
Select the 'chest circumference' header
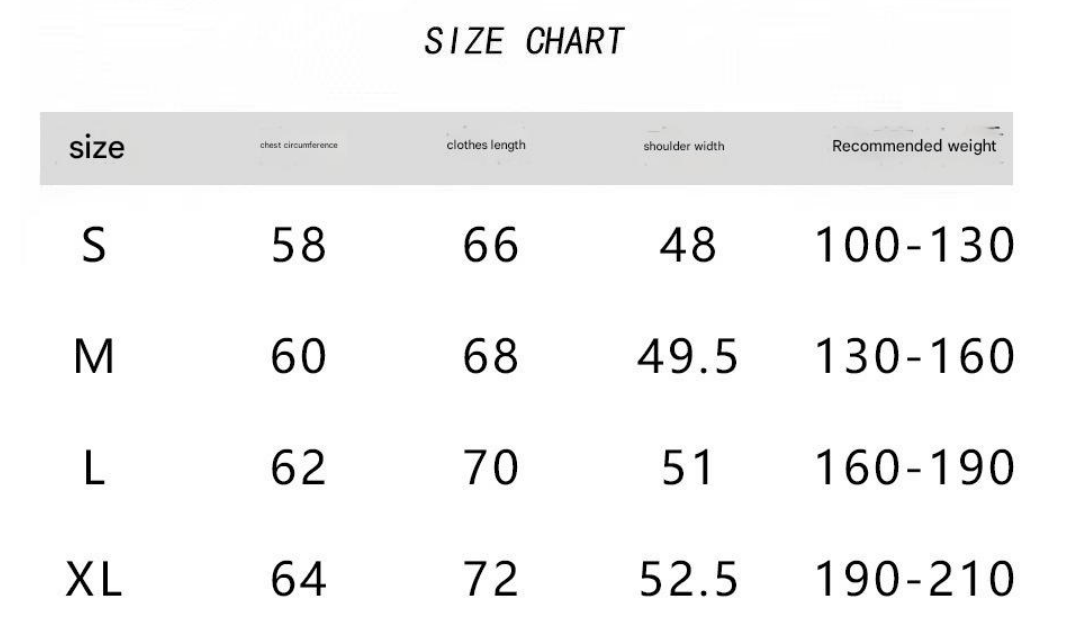[298, 146]
